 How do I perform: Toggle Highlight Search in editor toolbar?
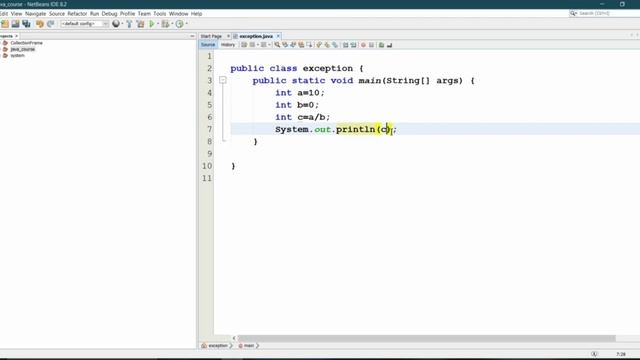301,45
